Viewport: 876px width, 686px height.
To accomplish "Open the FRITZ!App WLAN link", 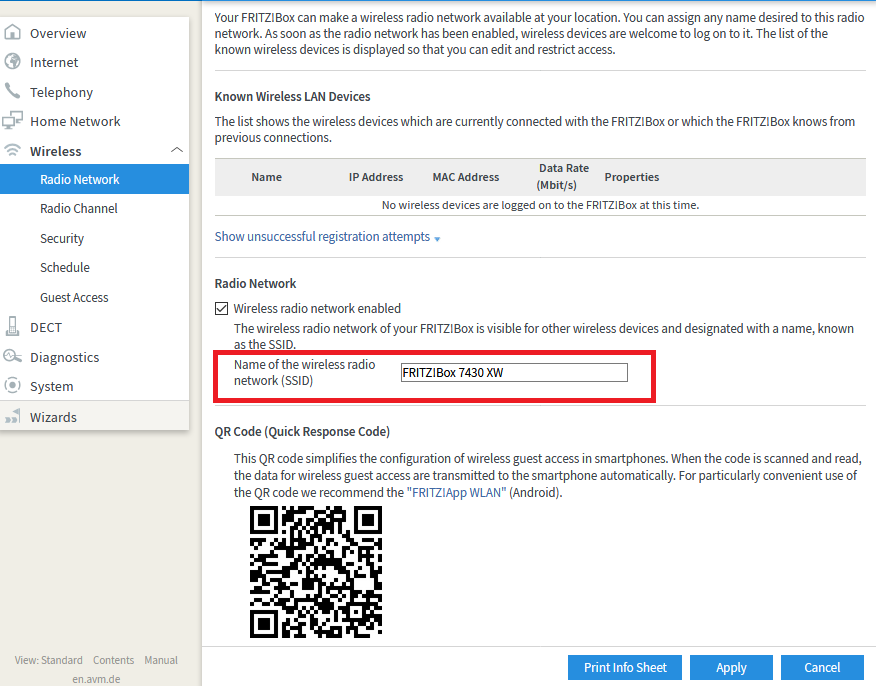I will click(456, 493).
